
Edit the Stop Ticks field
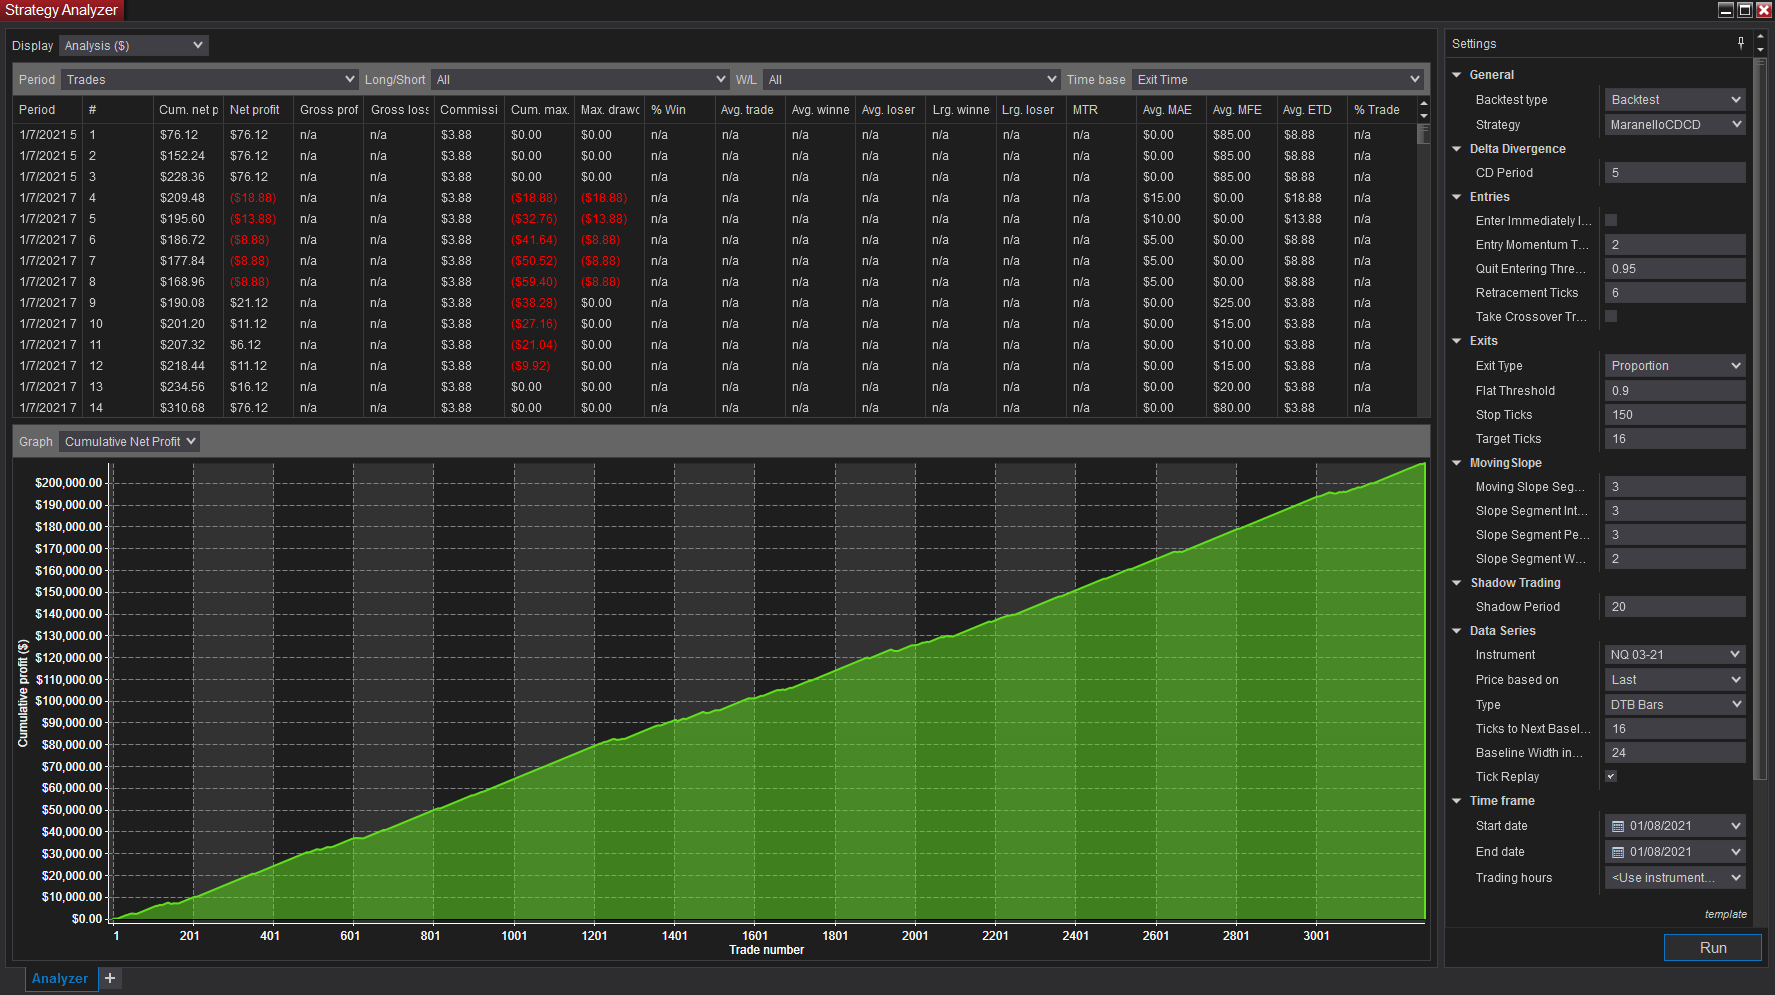pyautogui.click(x=1675, y=415)
